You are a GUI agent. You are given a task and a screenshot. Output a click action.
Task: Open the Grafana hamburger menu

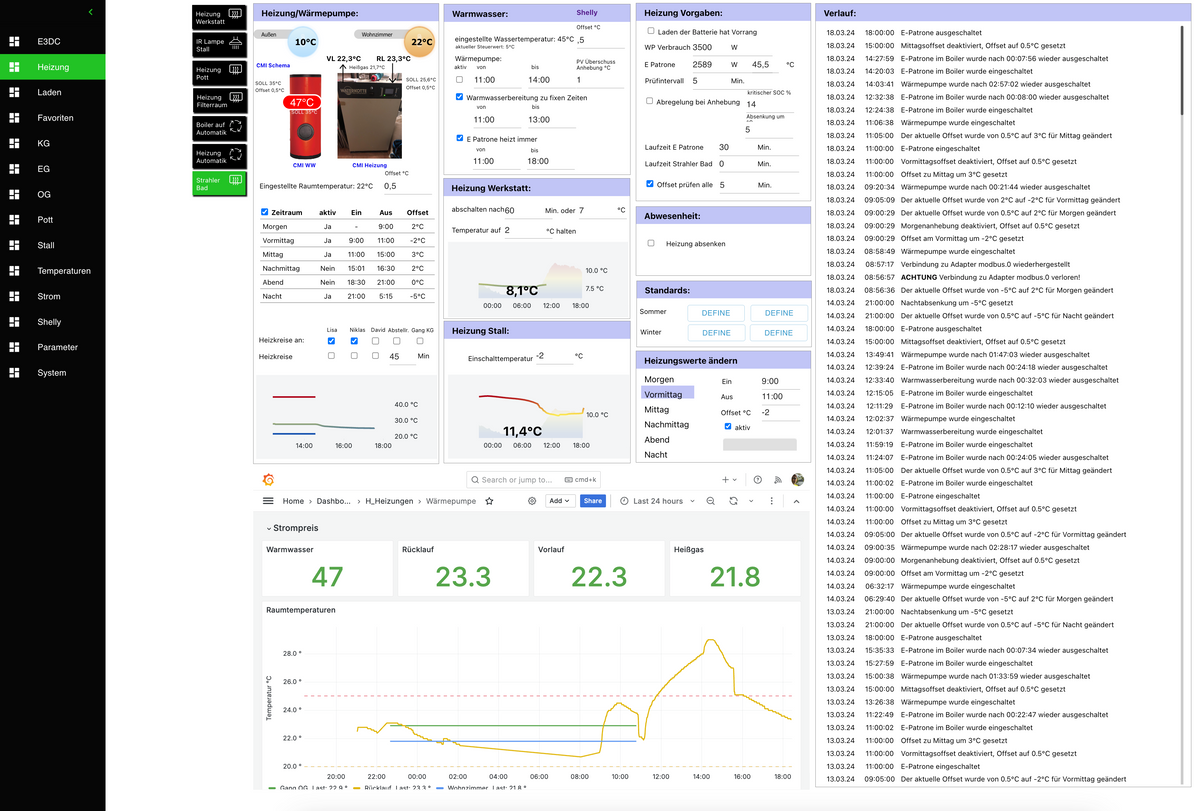(x=268, y=501)
